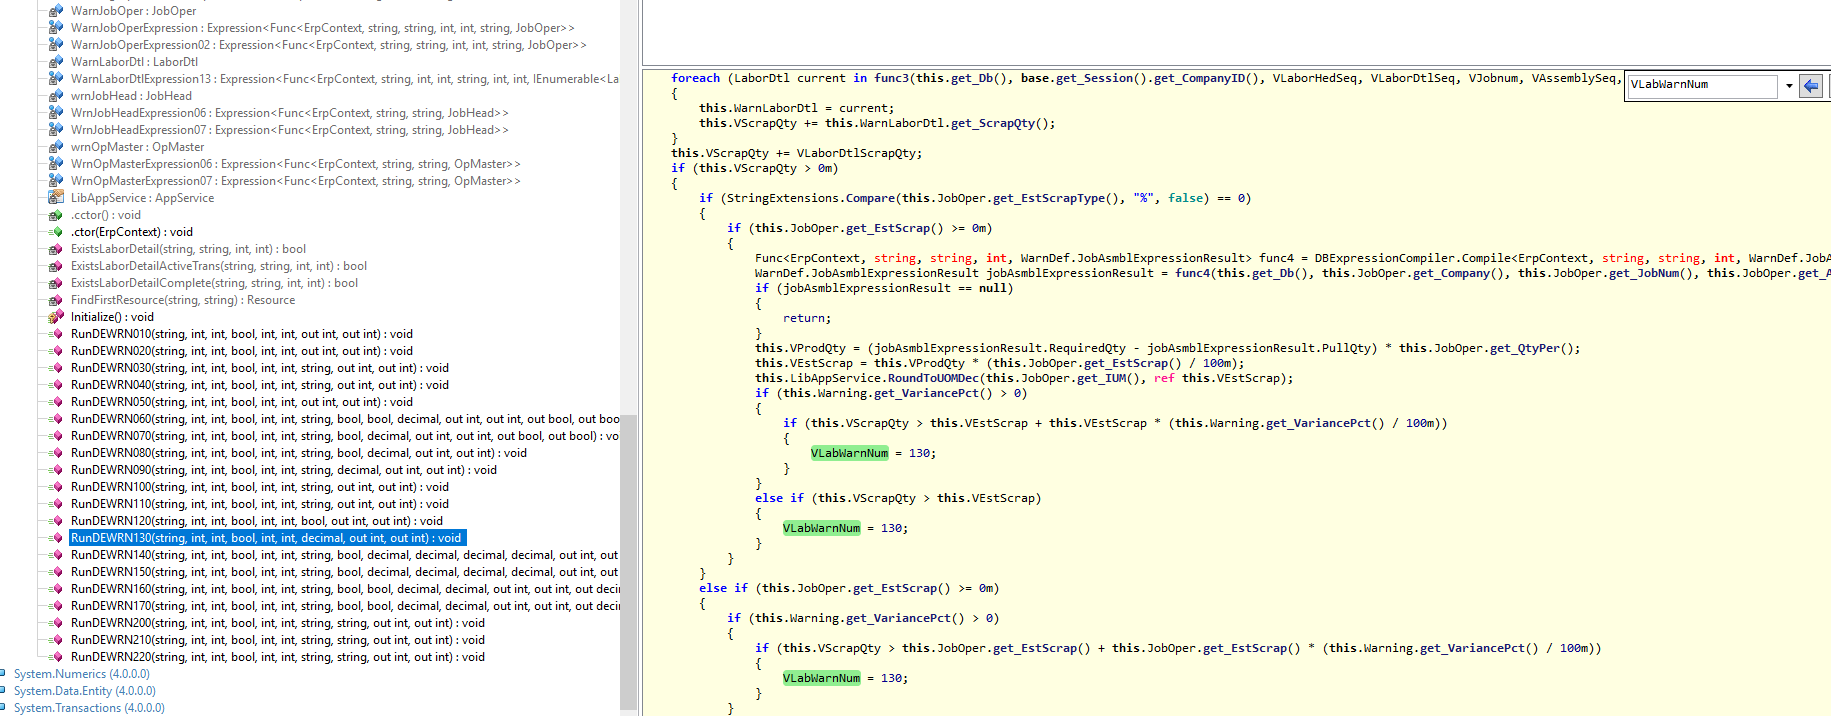Click the tree panel vertical scrollbar
Screen dimensions: 1831x716
(628, 560)
